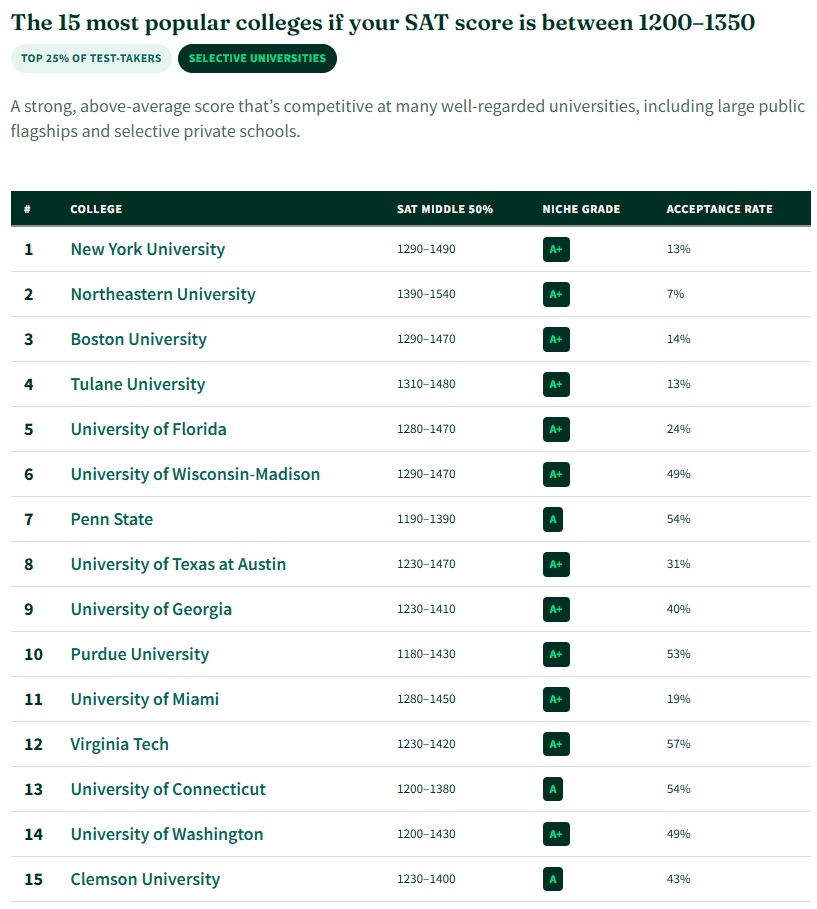Image resolution: width=817 pixels, height=909 pixels.
Task: Click the A+ grade badge for Boston University
Action: click(x=556, y=340)
